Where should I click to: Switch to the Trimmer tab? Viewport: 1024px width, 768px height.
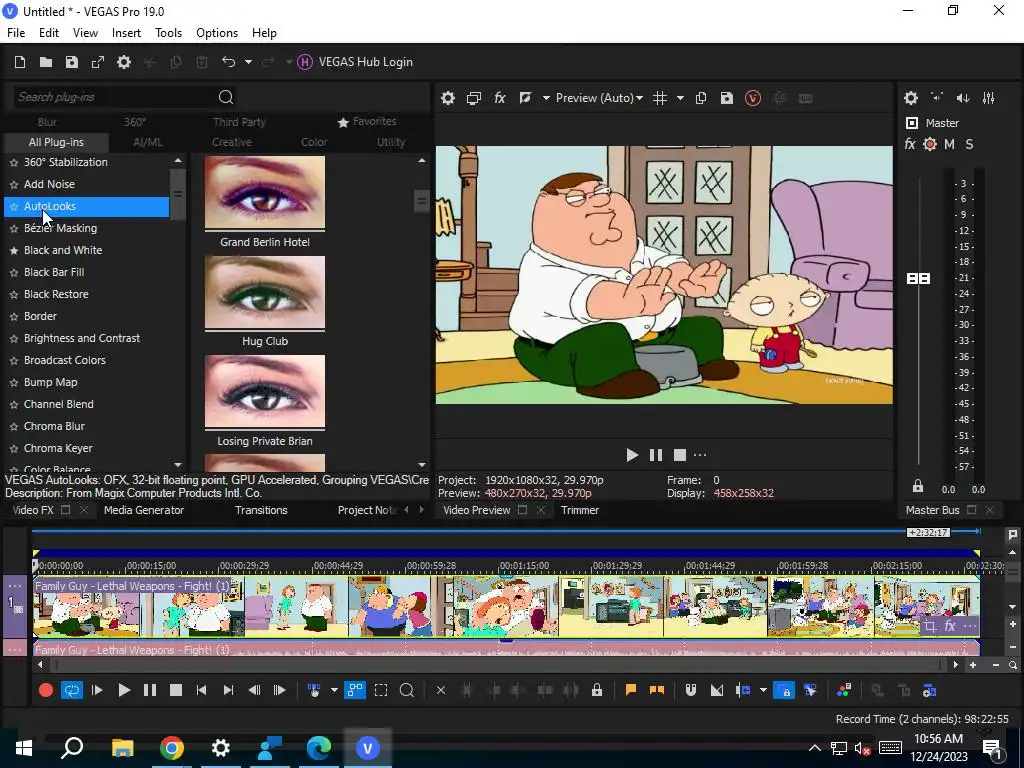pos(580,510)
